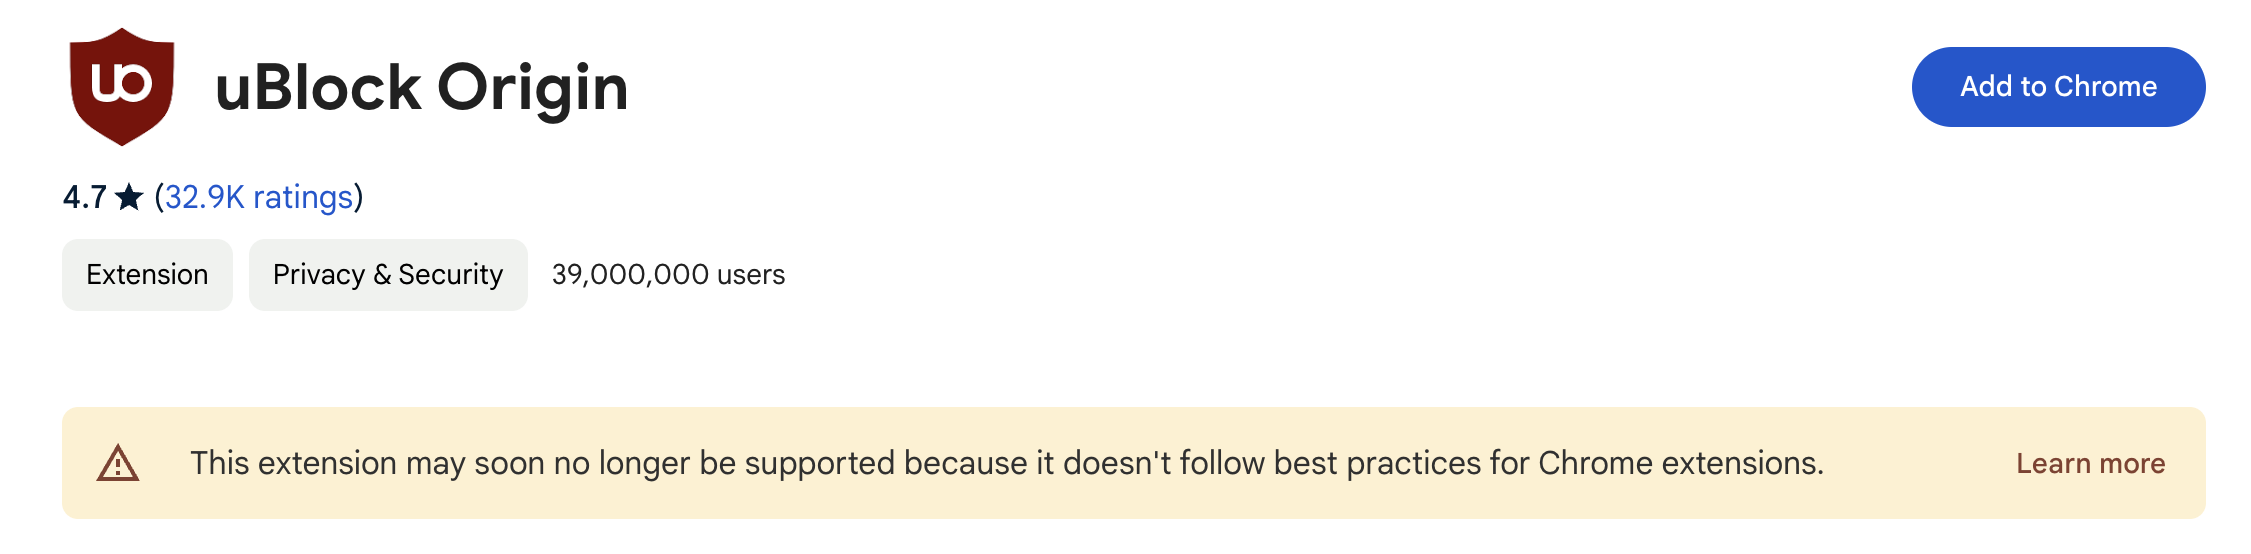
Task: Open Learn more about the support warning
Action: [x=2090, y=463]
